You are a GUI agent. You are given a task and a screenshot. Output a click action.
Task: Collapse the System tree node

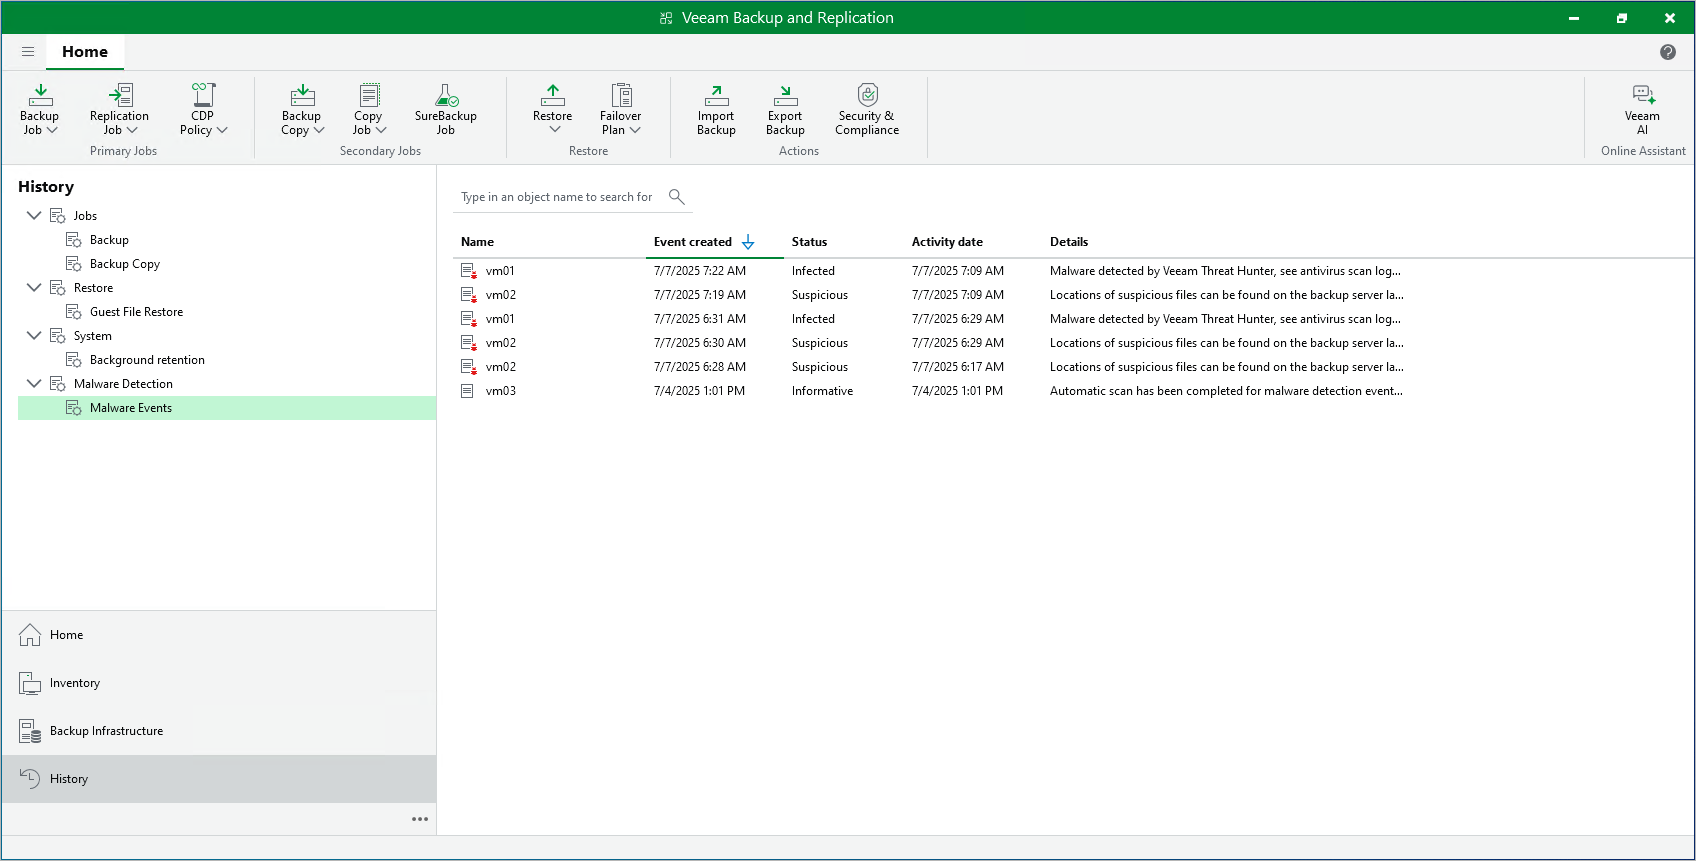(x=34, y=336)
